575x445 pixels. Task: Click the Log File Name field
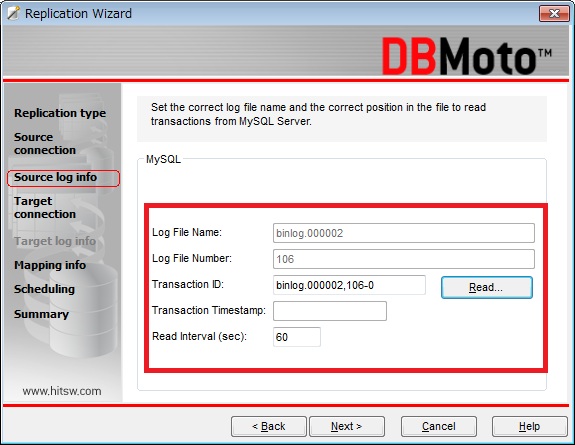[403, 233]
